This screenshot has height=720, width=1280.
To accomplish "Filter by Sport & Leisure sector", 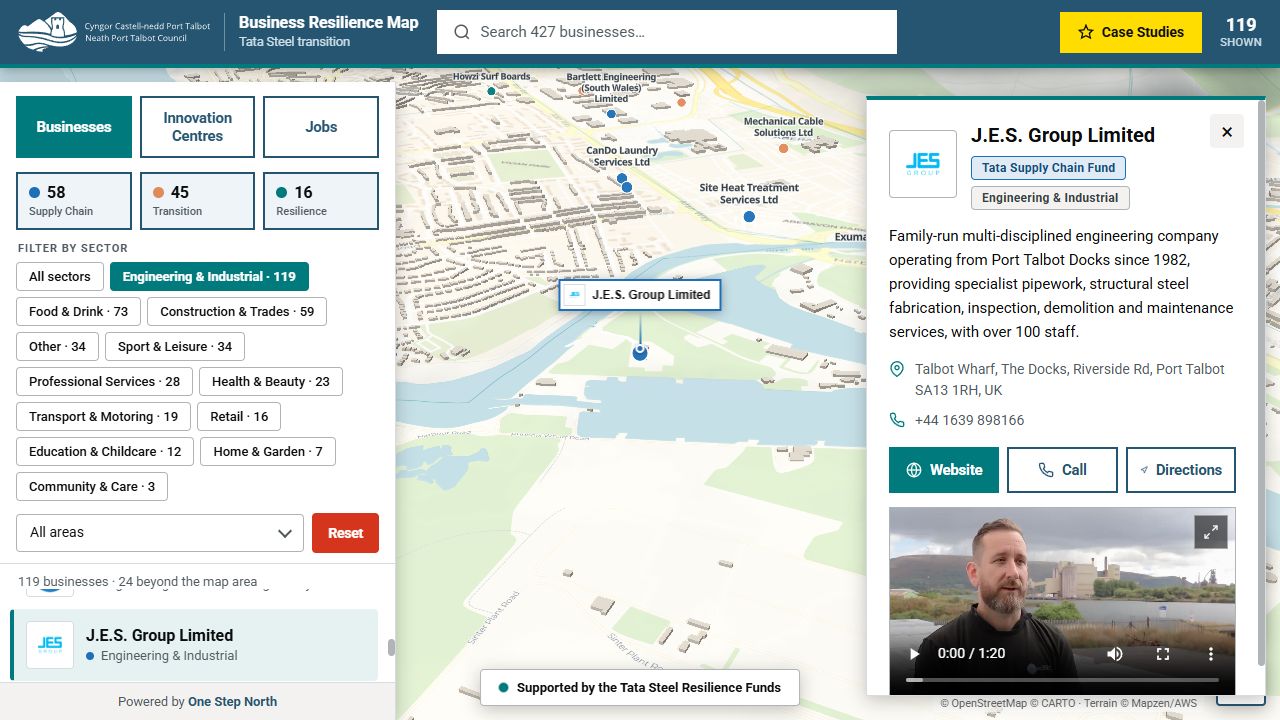I will click(175, 347).
